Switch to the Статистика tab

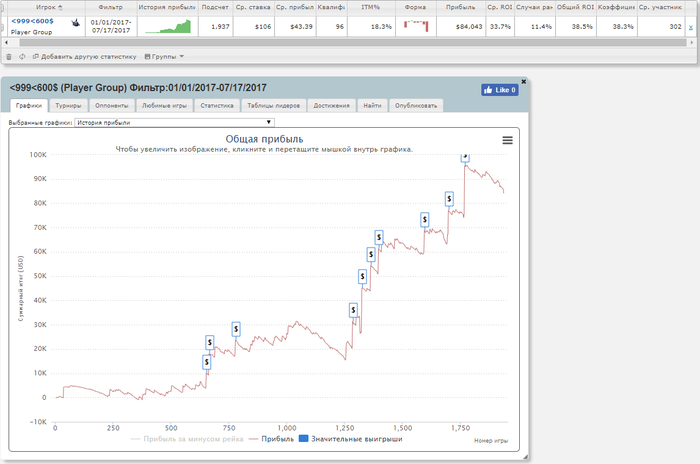(217, 106)
